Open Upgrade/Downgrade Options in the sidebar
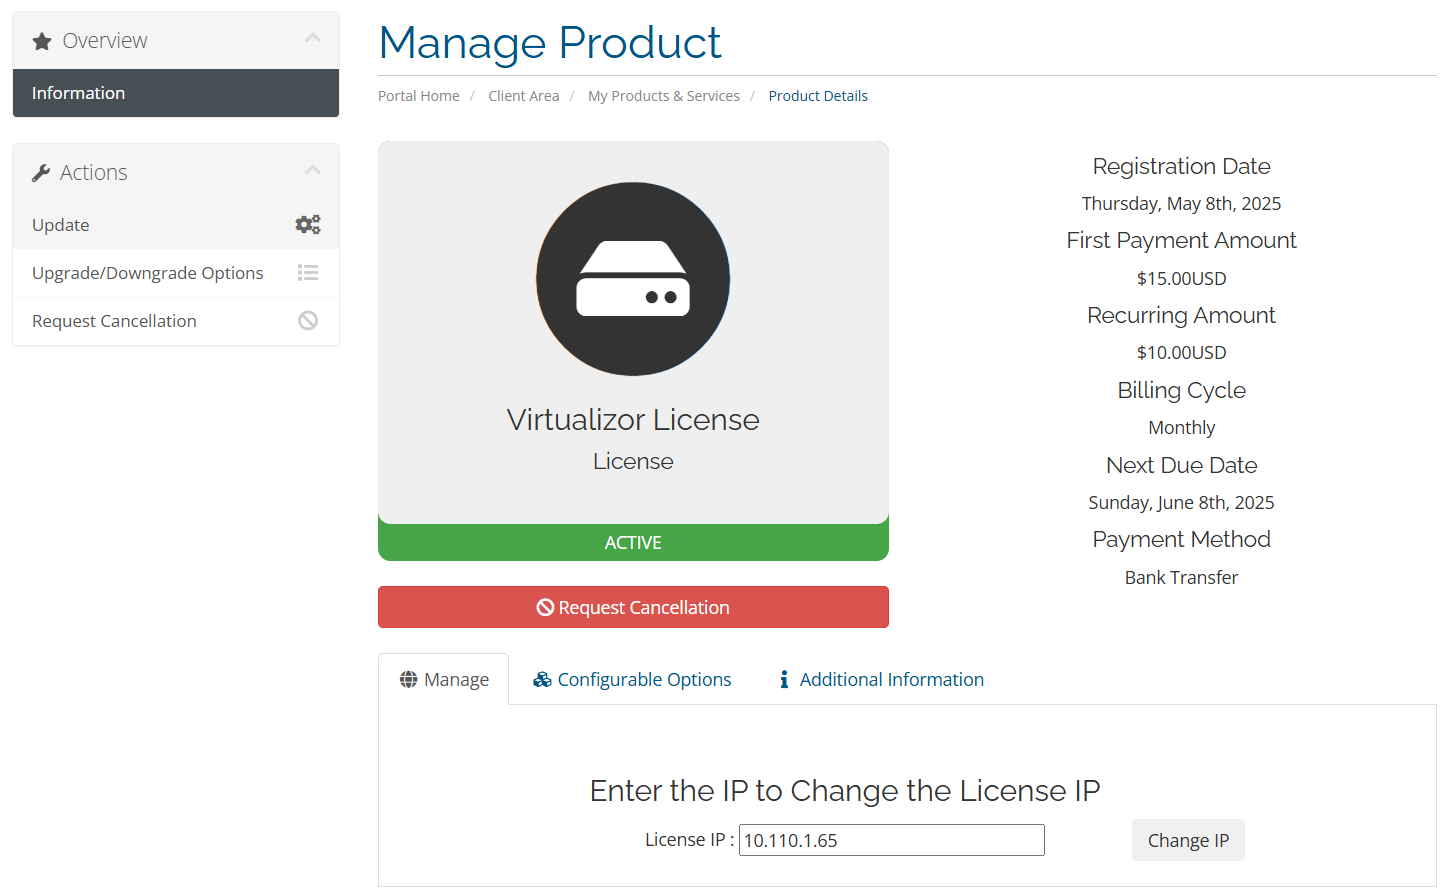This screenshot has height=890, width=1455. click(x=176, y=273)
